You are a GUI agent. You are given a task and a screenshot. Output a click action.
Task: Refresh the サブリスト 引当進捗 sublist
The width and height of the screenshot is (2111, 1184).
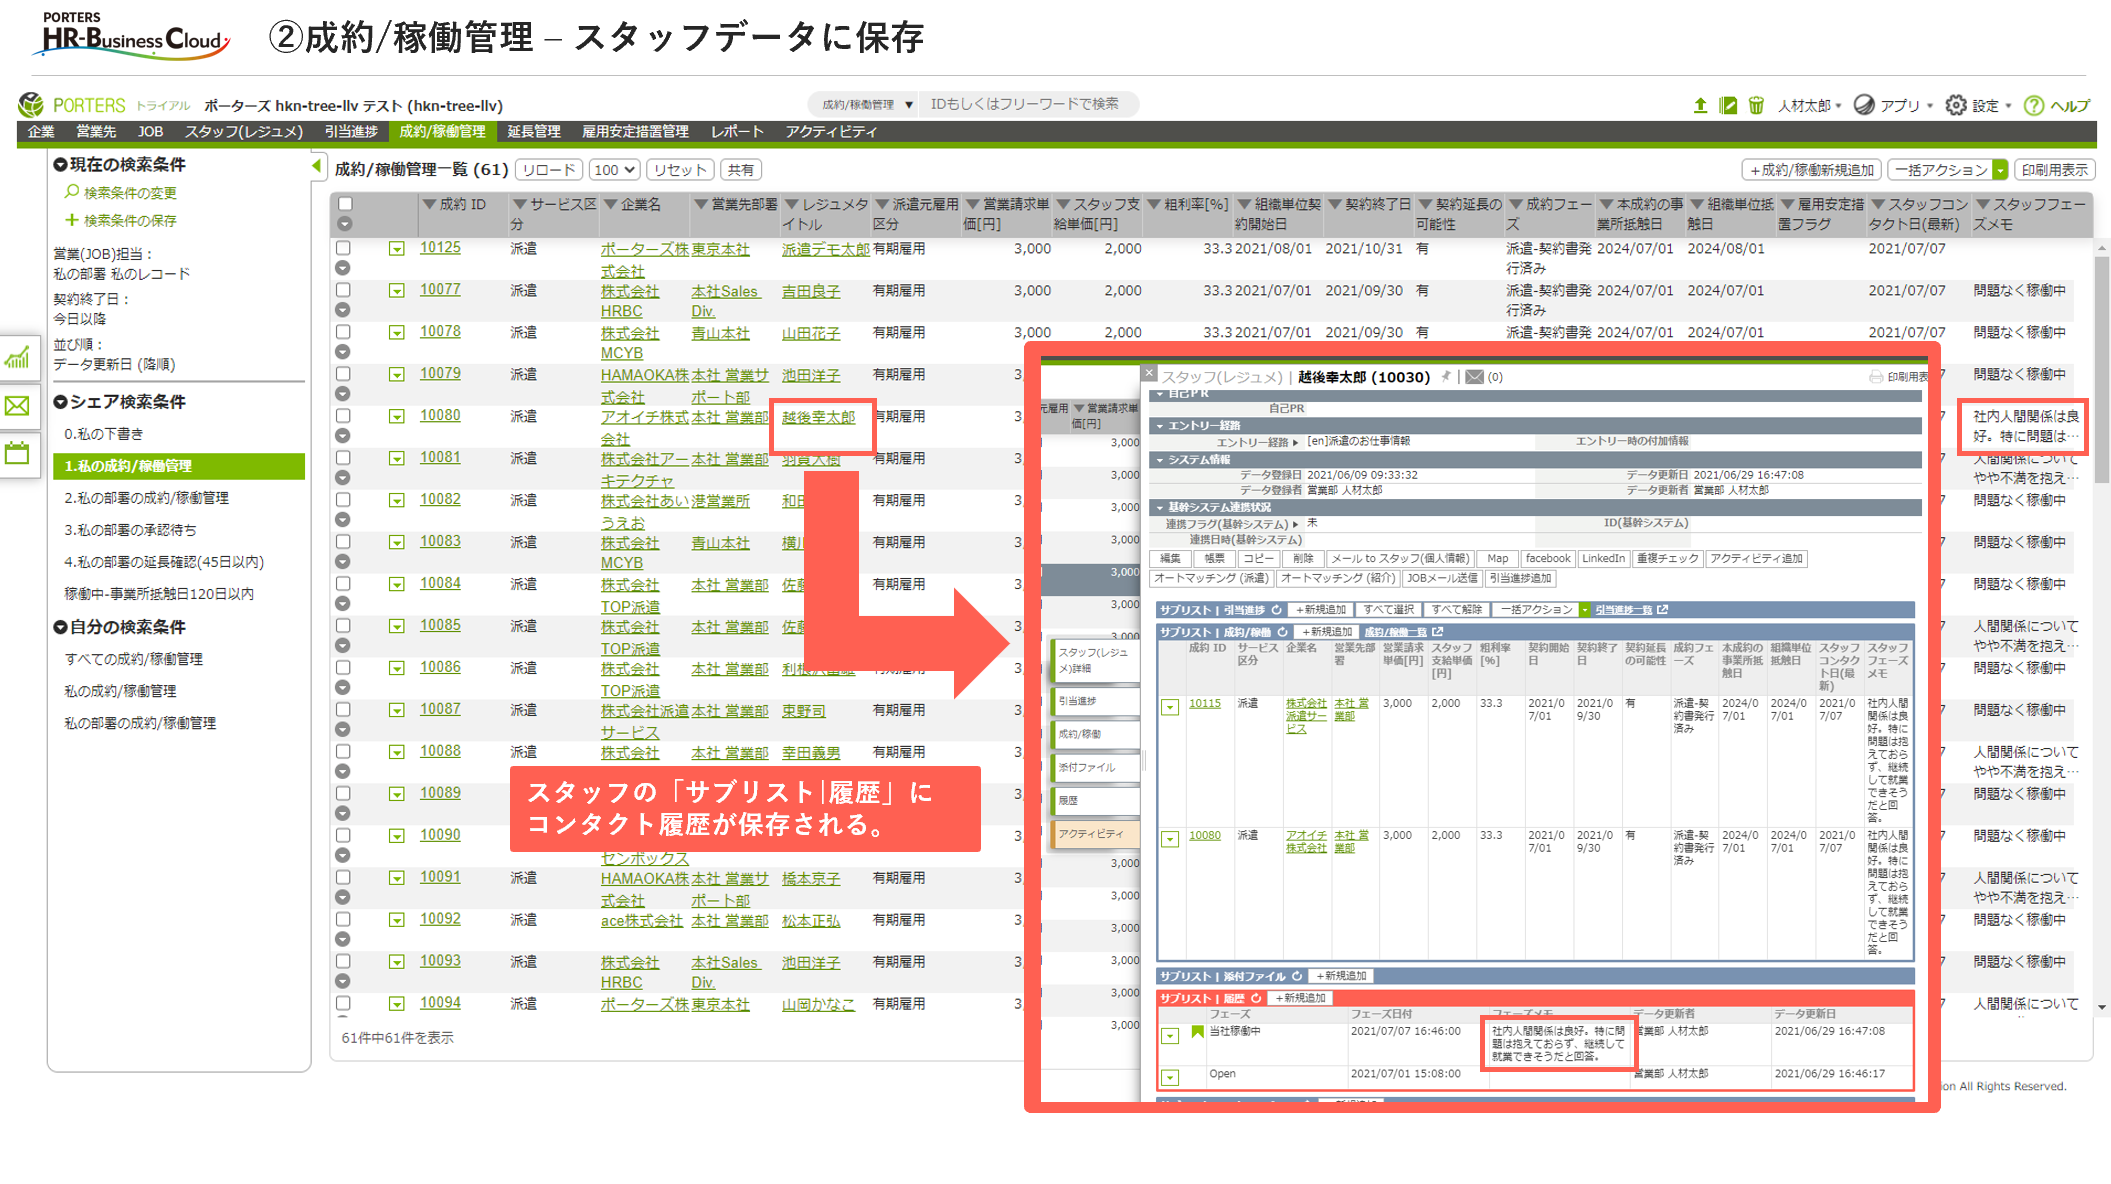1277,610
